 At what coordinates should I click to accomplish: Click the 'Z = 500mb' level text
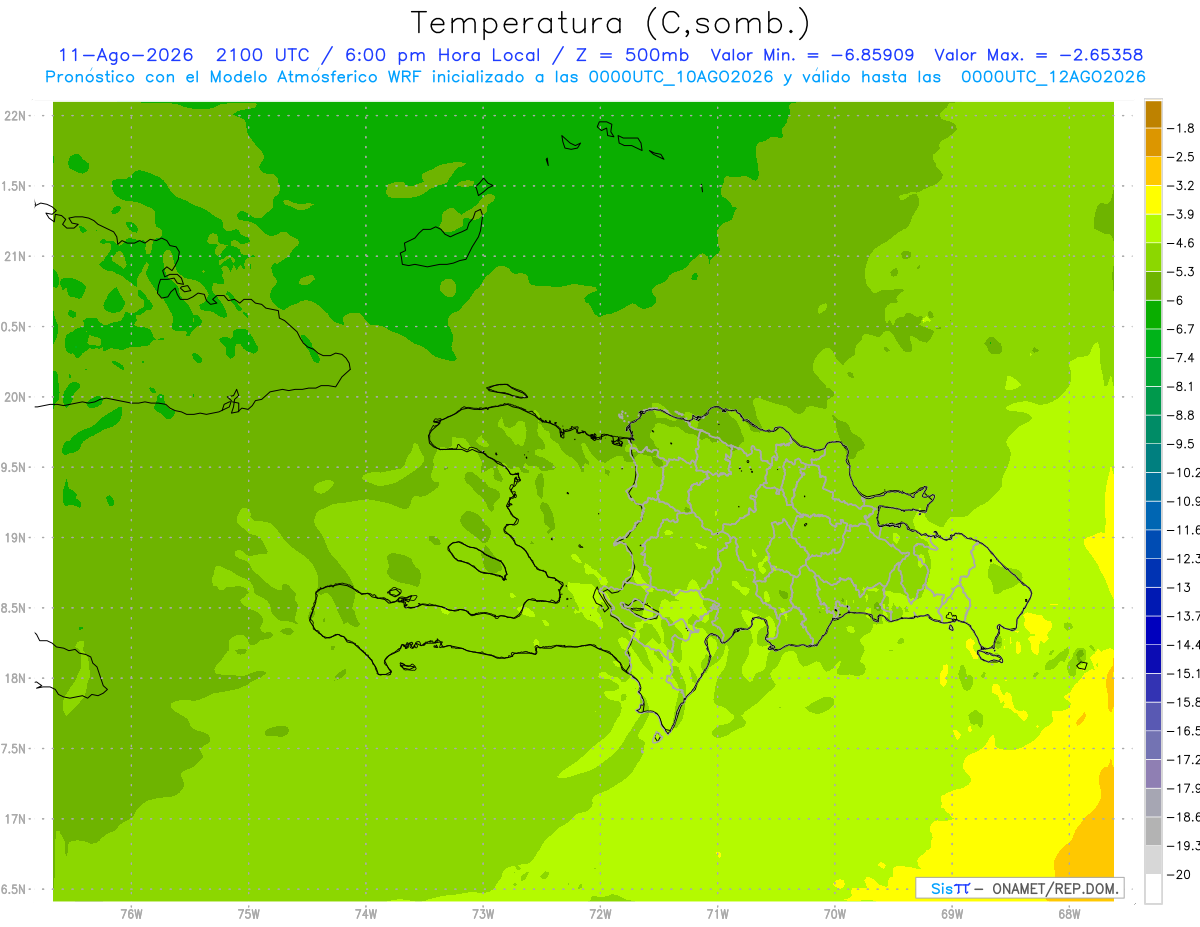click(x=630, y=55)
